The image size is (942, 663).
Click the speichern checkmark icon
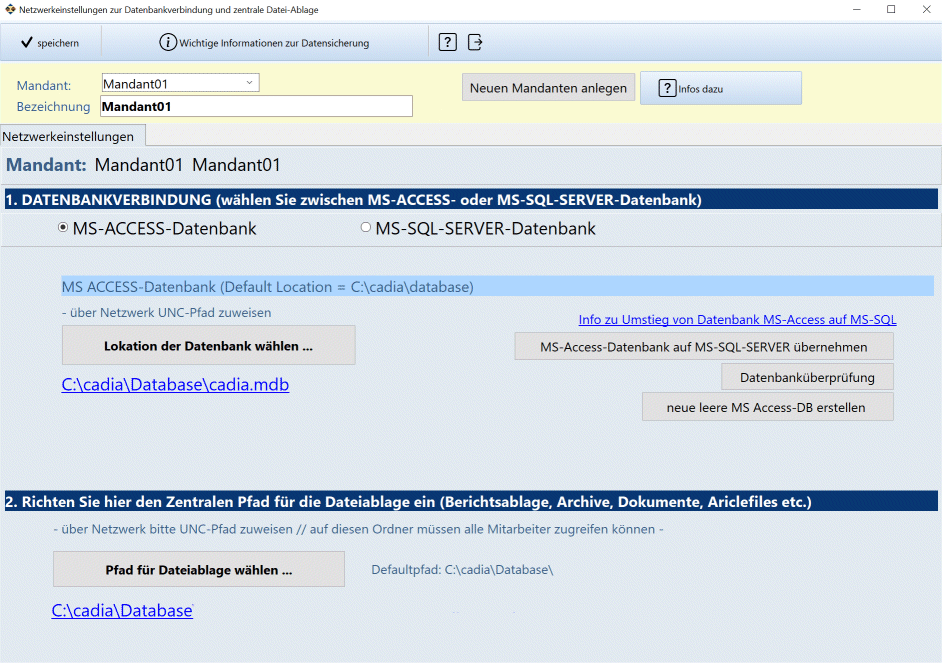click(26, 43)
